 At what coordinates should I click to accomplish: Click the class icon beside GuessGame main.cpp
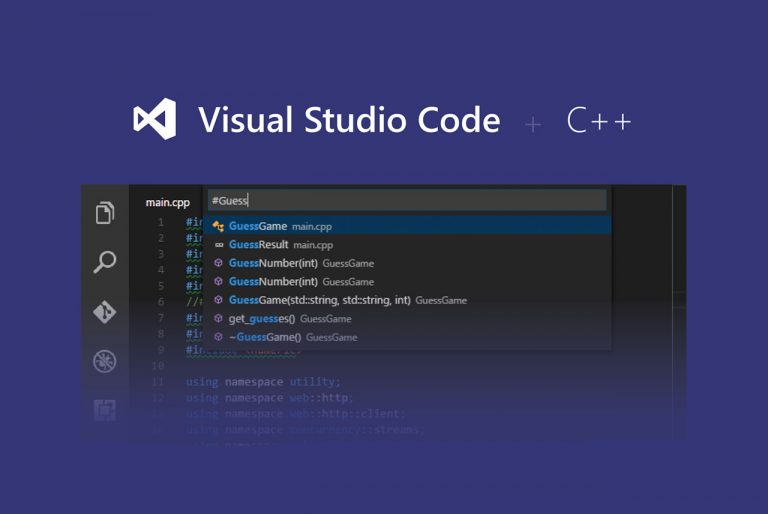coord(218,226)
